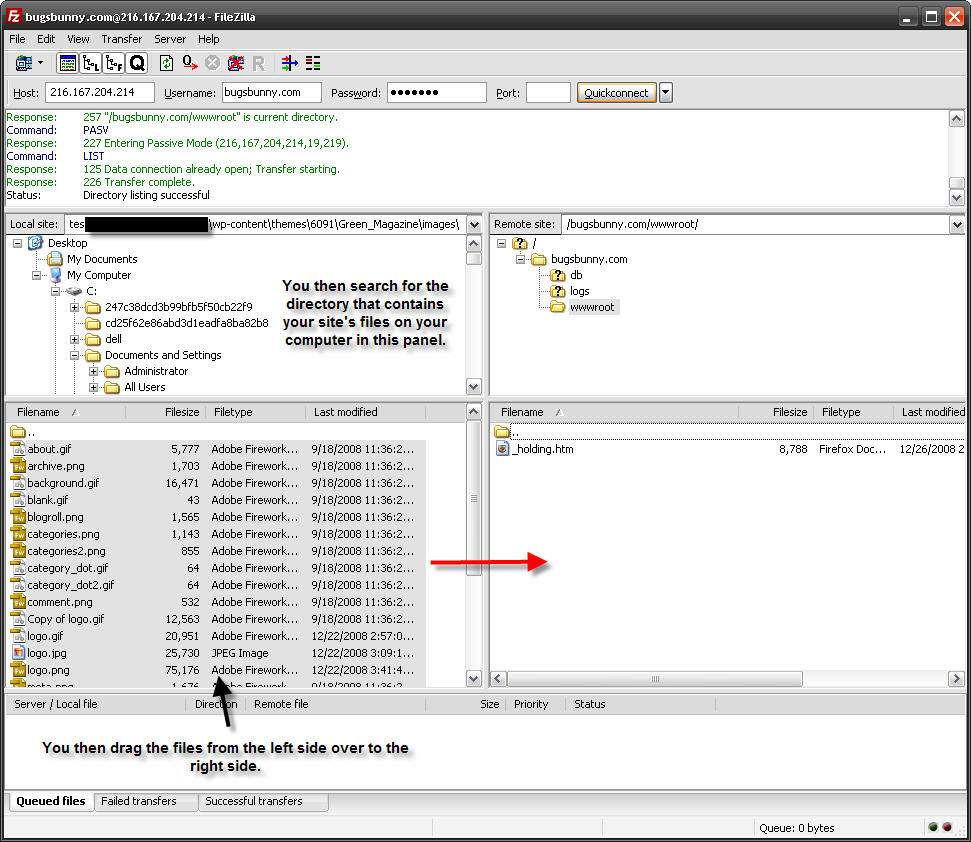
Task: Click the Reconnect (R) icon
Action: click(x=259, y=63)
